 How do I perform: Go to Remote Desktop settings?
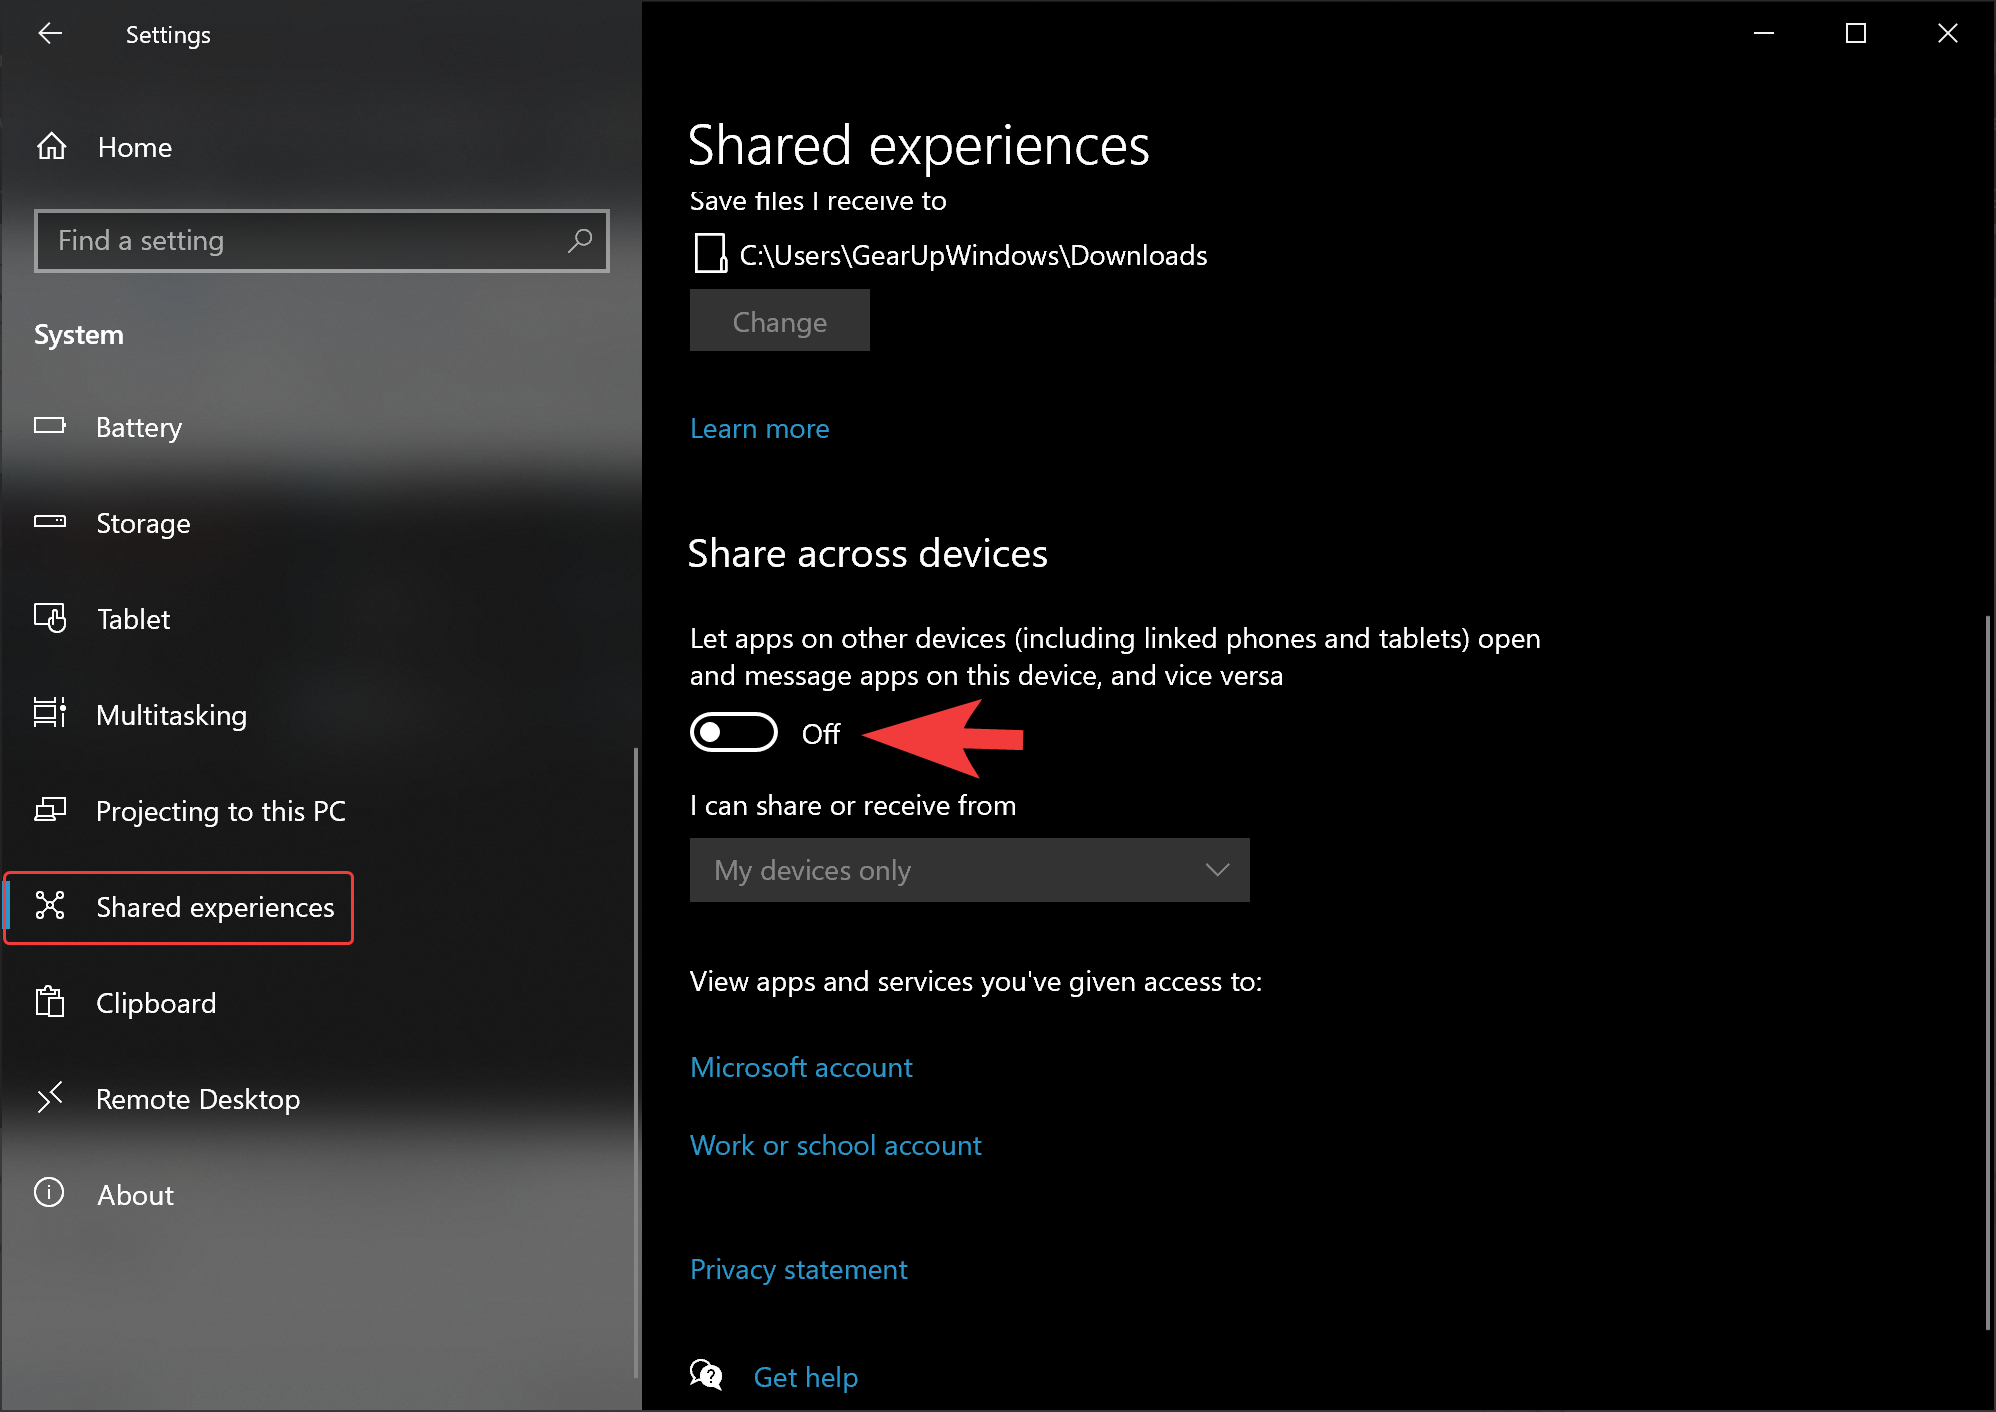point(198,1099)
